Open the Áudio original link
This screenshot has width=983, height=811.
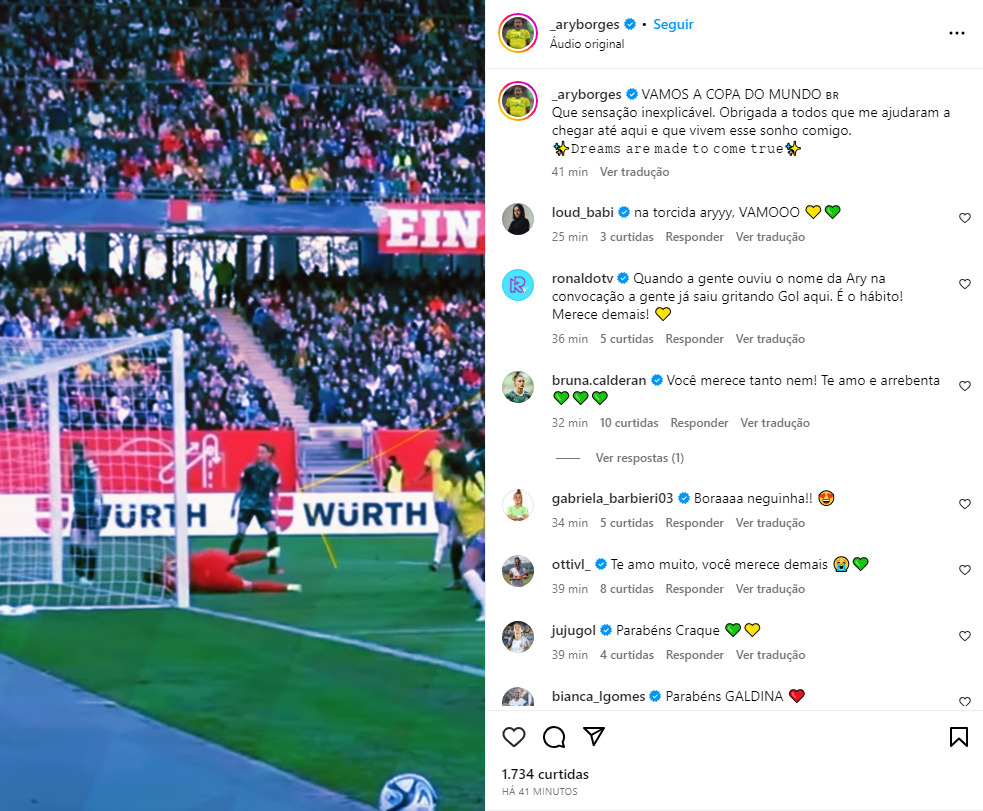(x=587, y=44)
